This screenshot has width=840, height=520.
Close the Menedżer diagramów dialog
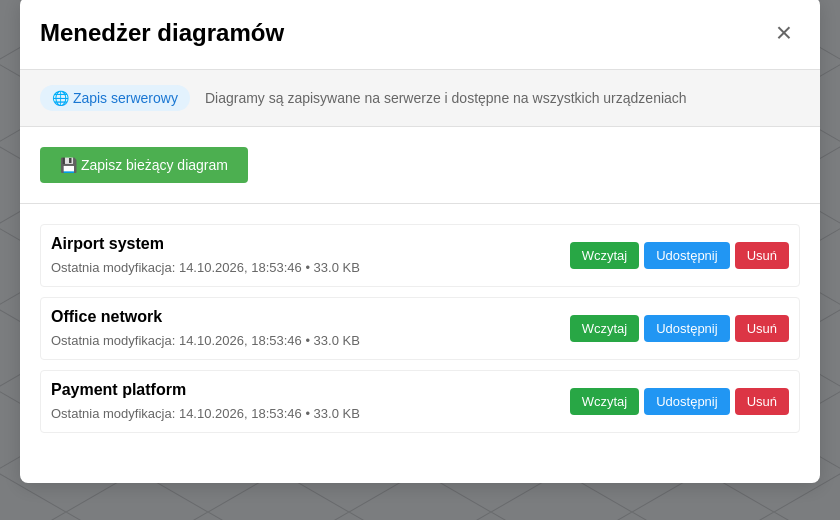point(783,33)
